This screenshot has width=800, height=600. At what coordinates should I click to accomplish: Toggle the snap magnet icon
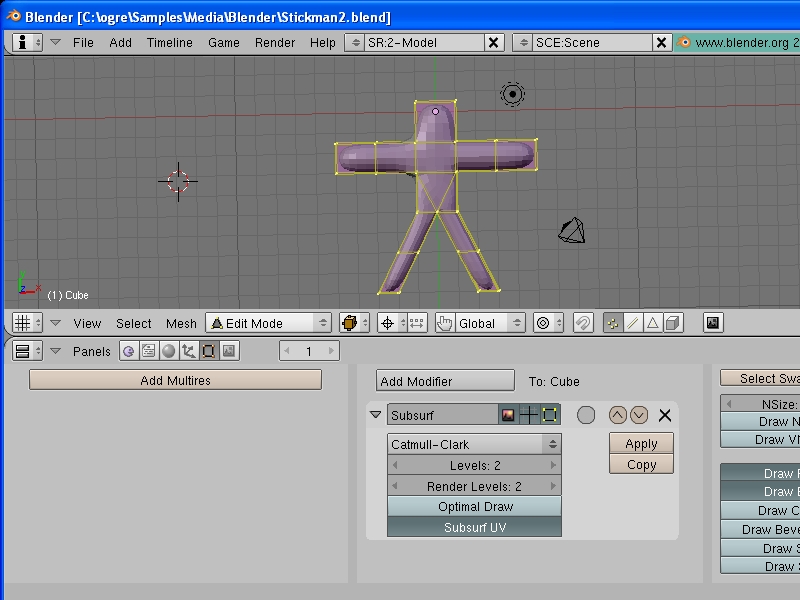[583, 323]
